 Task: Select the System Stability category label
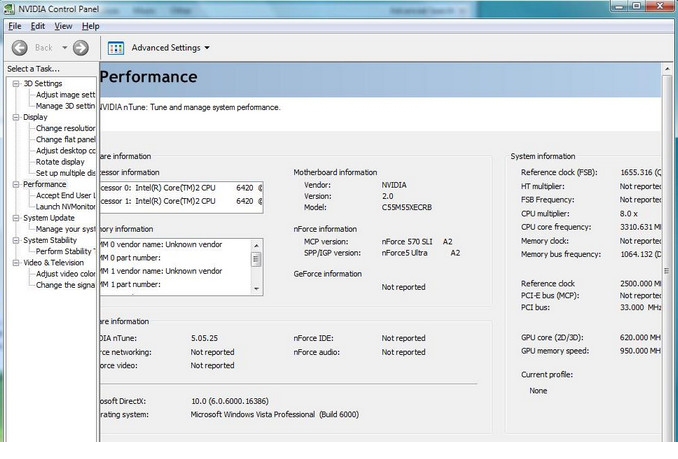click(x=50, y=240)
